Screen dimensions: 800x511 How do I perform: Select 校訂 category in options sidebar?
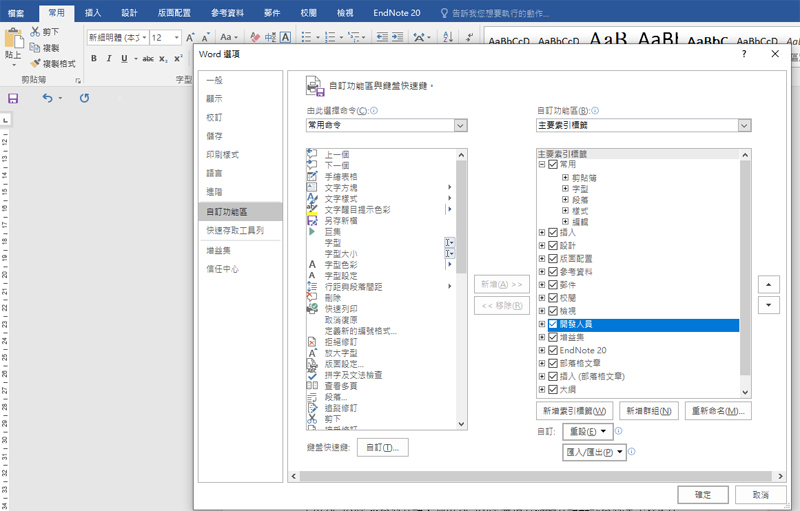click(214, 117)
